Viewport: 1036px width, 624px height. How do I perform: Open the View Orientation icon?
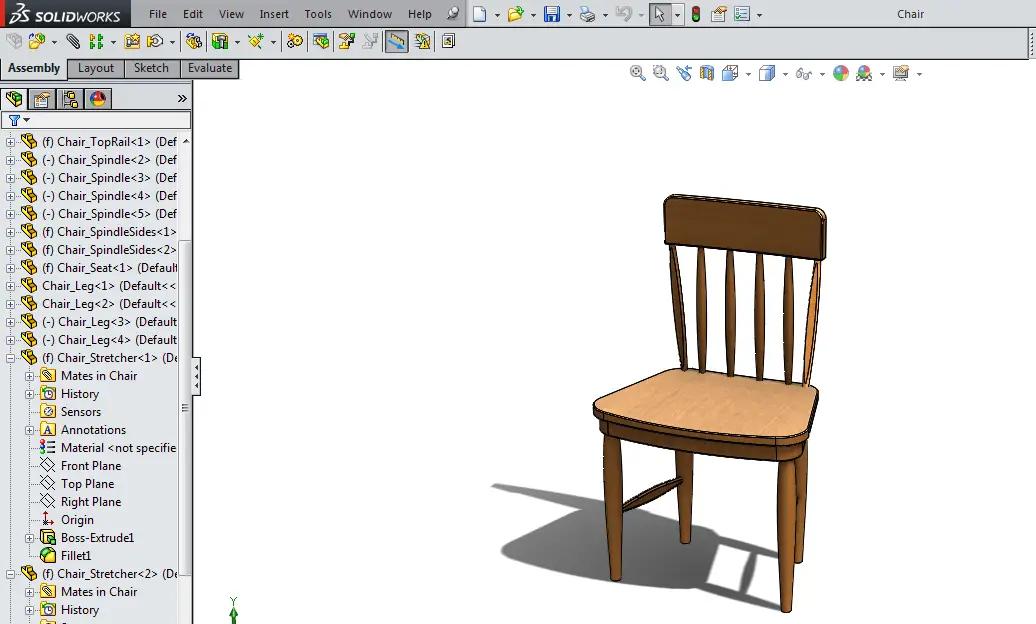[730, 73]
